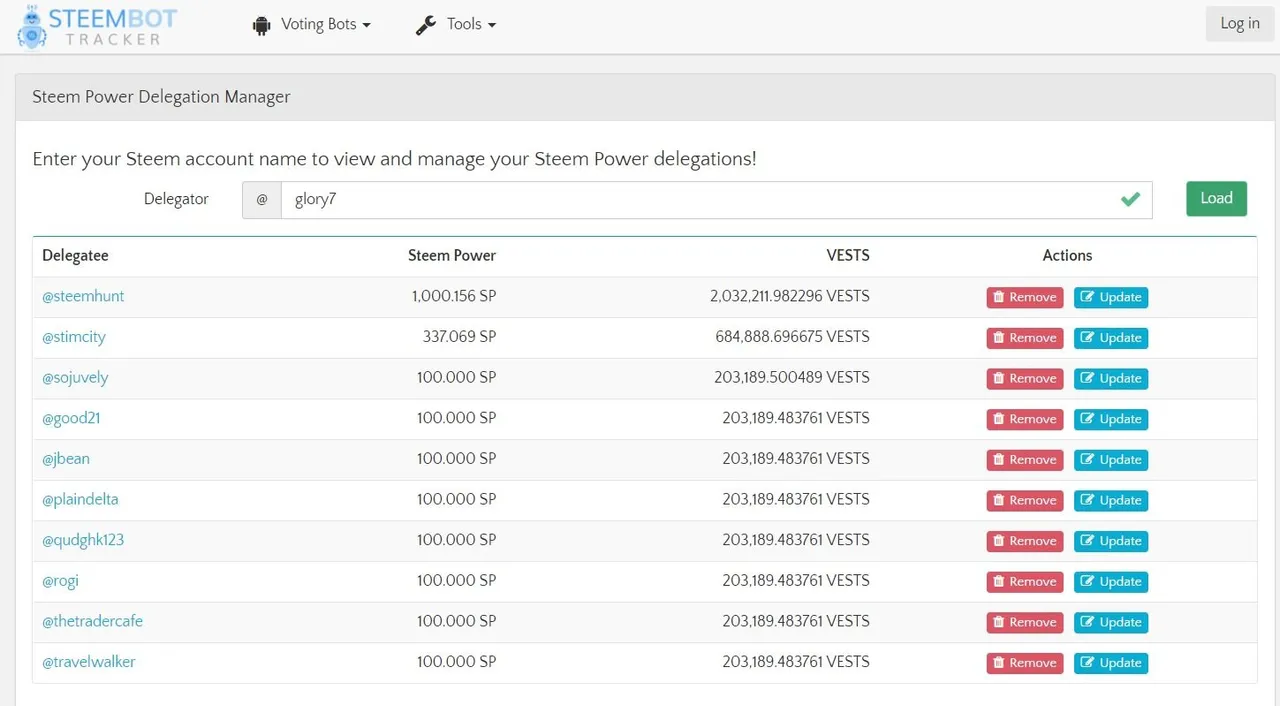
Task: Remove the delegation to @good21
Action: point(1025,419)
